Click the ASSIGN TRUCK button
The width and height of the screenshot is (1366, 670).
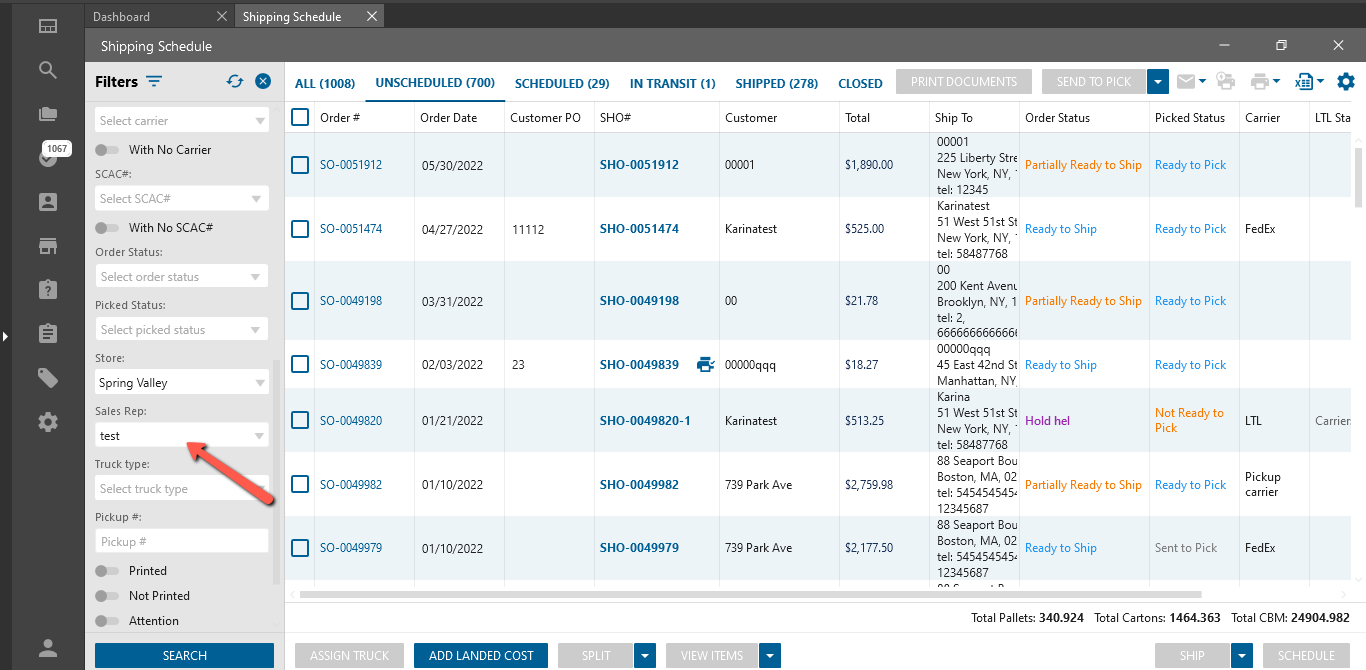click(x=349, y=656)
